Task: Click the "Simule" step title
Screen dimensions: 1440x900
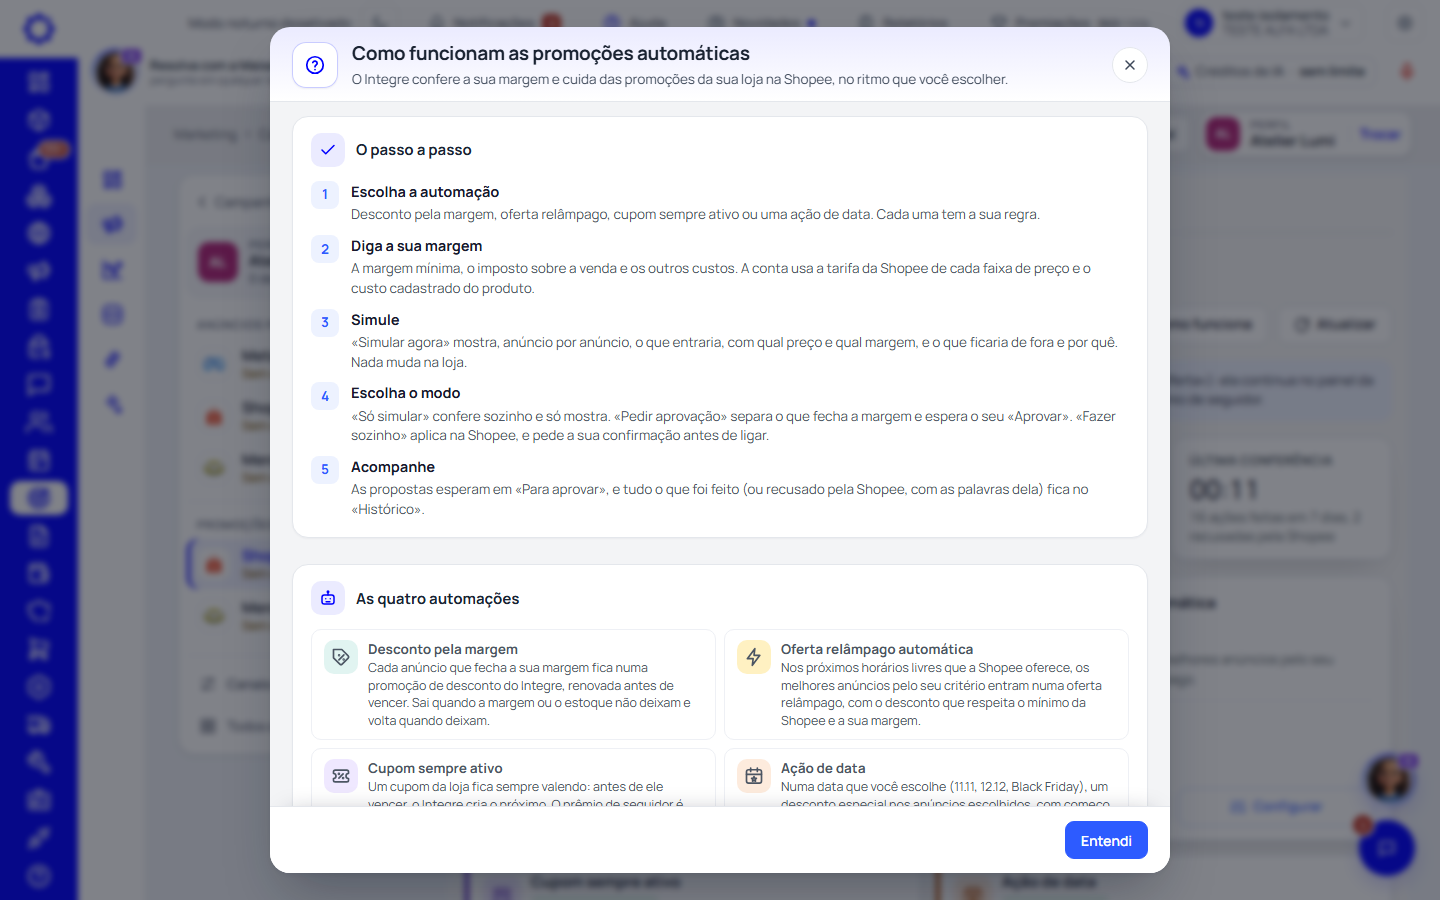Action: click(375, 320)
